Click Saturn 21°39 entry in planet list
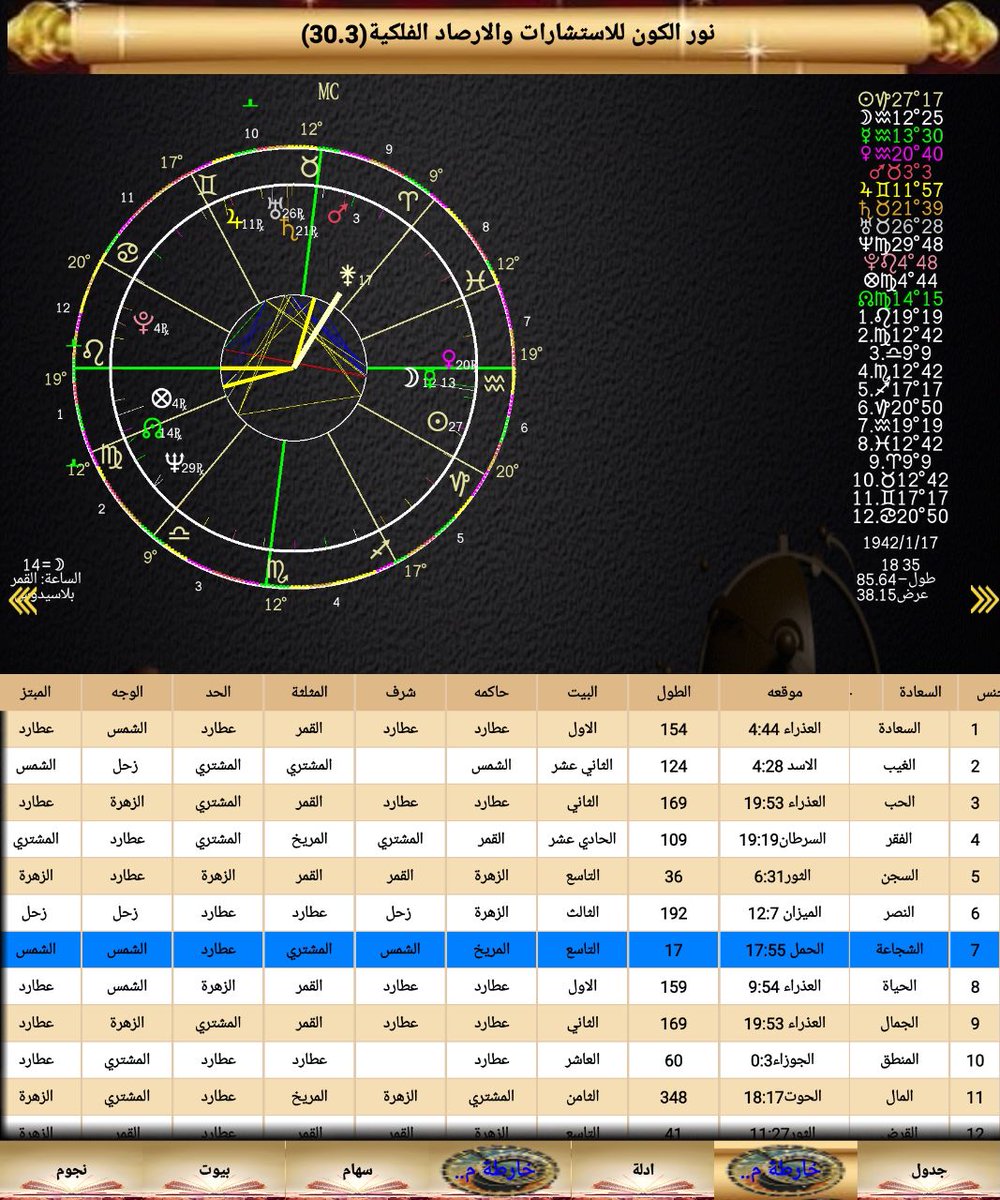Image resolution: width=1000 pixels, height=1200 pixels. point(900,208)
